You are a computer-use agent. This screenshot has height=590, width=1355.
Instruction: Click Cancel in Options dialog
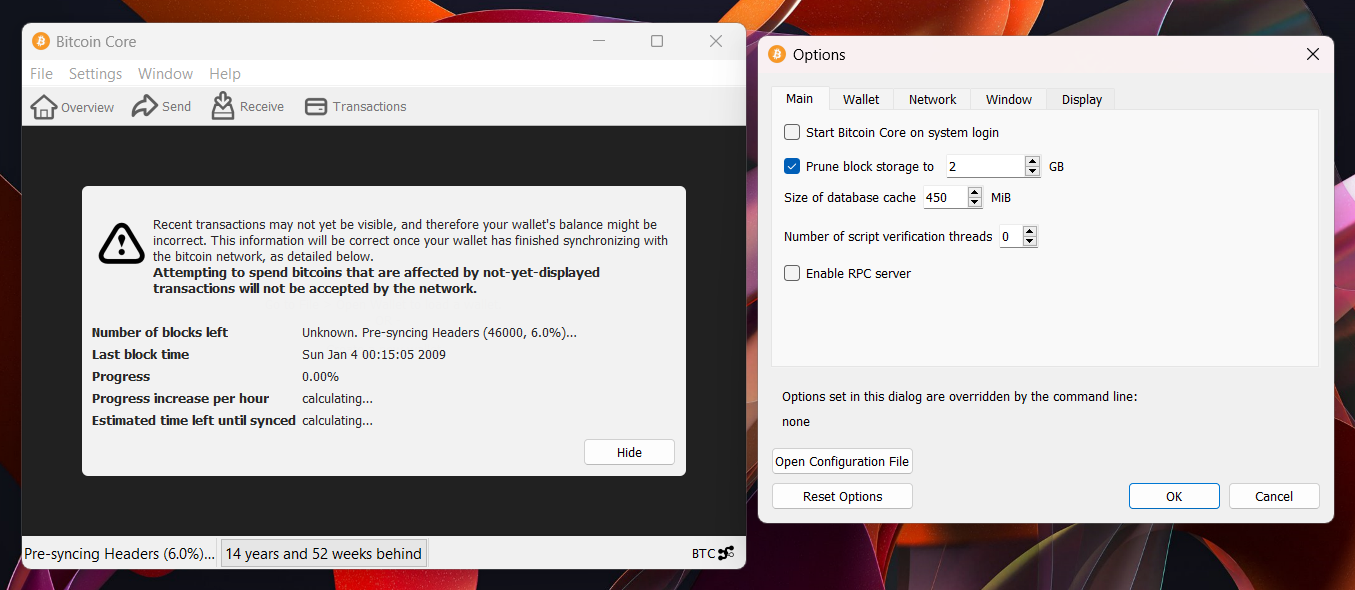[x=1274, y=496]
